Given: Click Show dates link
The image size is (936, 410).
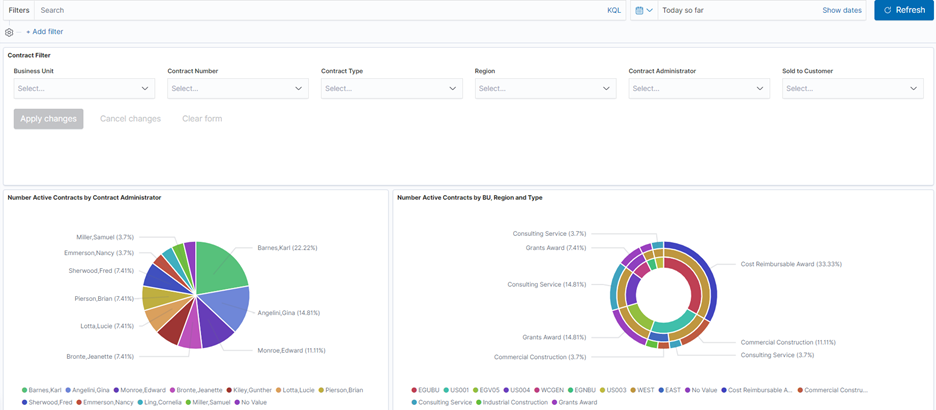Looking at the screenshot, I should click(842, 10).
